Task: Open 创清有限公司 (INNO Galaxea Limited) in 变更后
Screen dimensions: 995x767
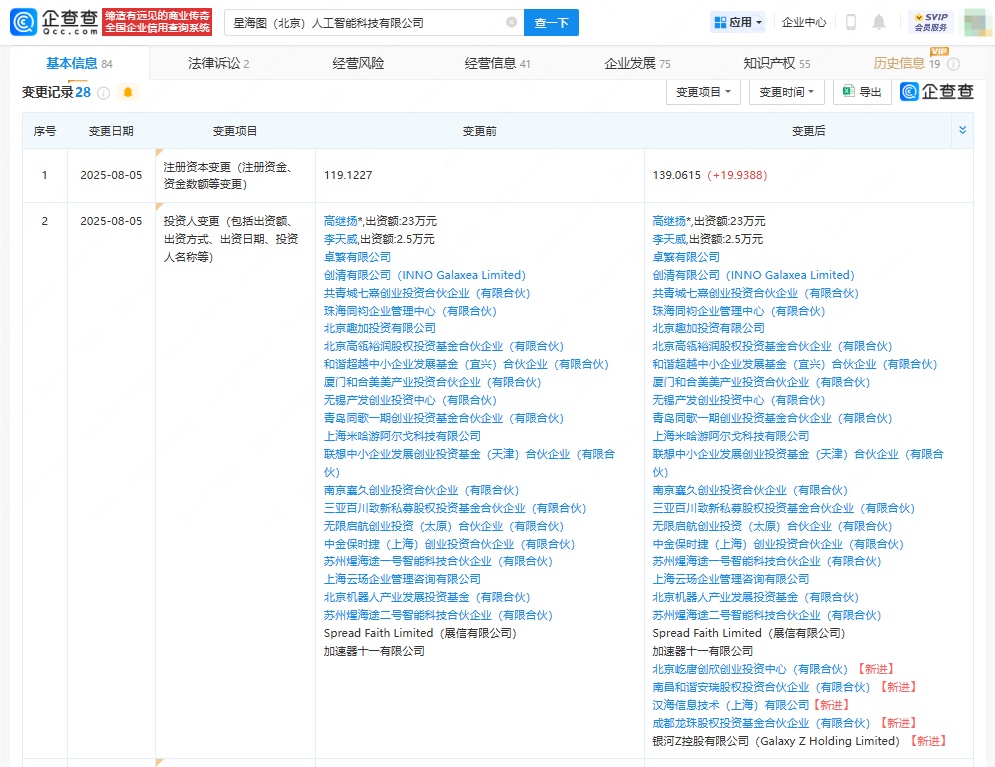Action: [x=753, y=275]
